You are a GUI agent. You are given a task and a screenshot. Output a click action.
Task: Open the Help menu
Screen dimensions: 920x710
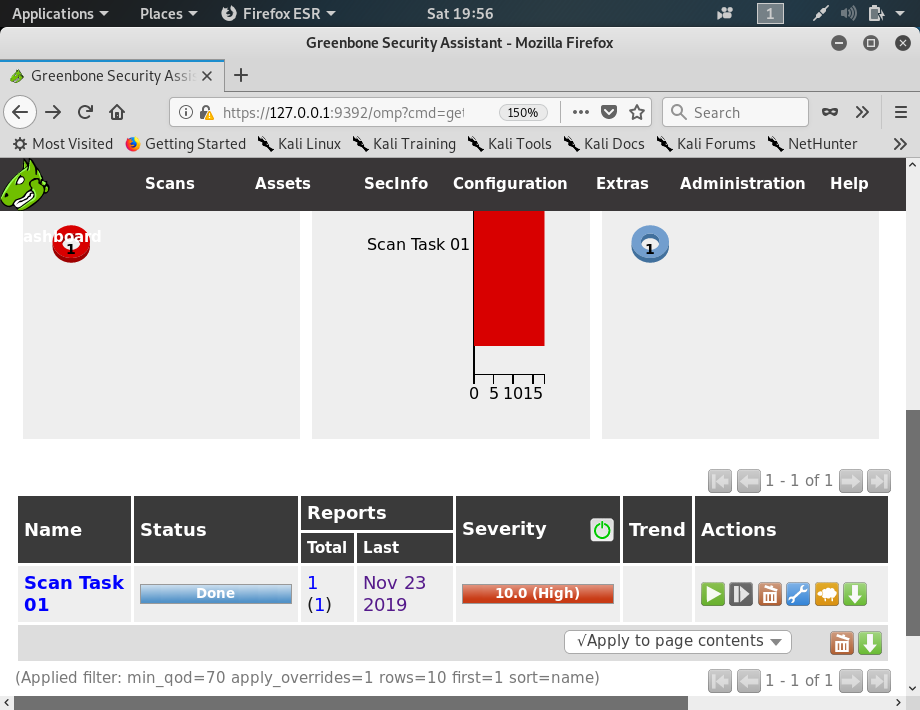tap(849, 184)
